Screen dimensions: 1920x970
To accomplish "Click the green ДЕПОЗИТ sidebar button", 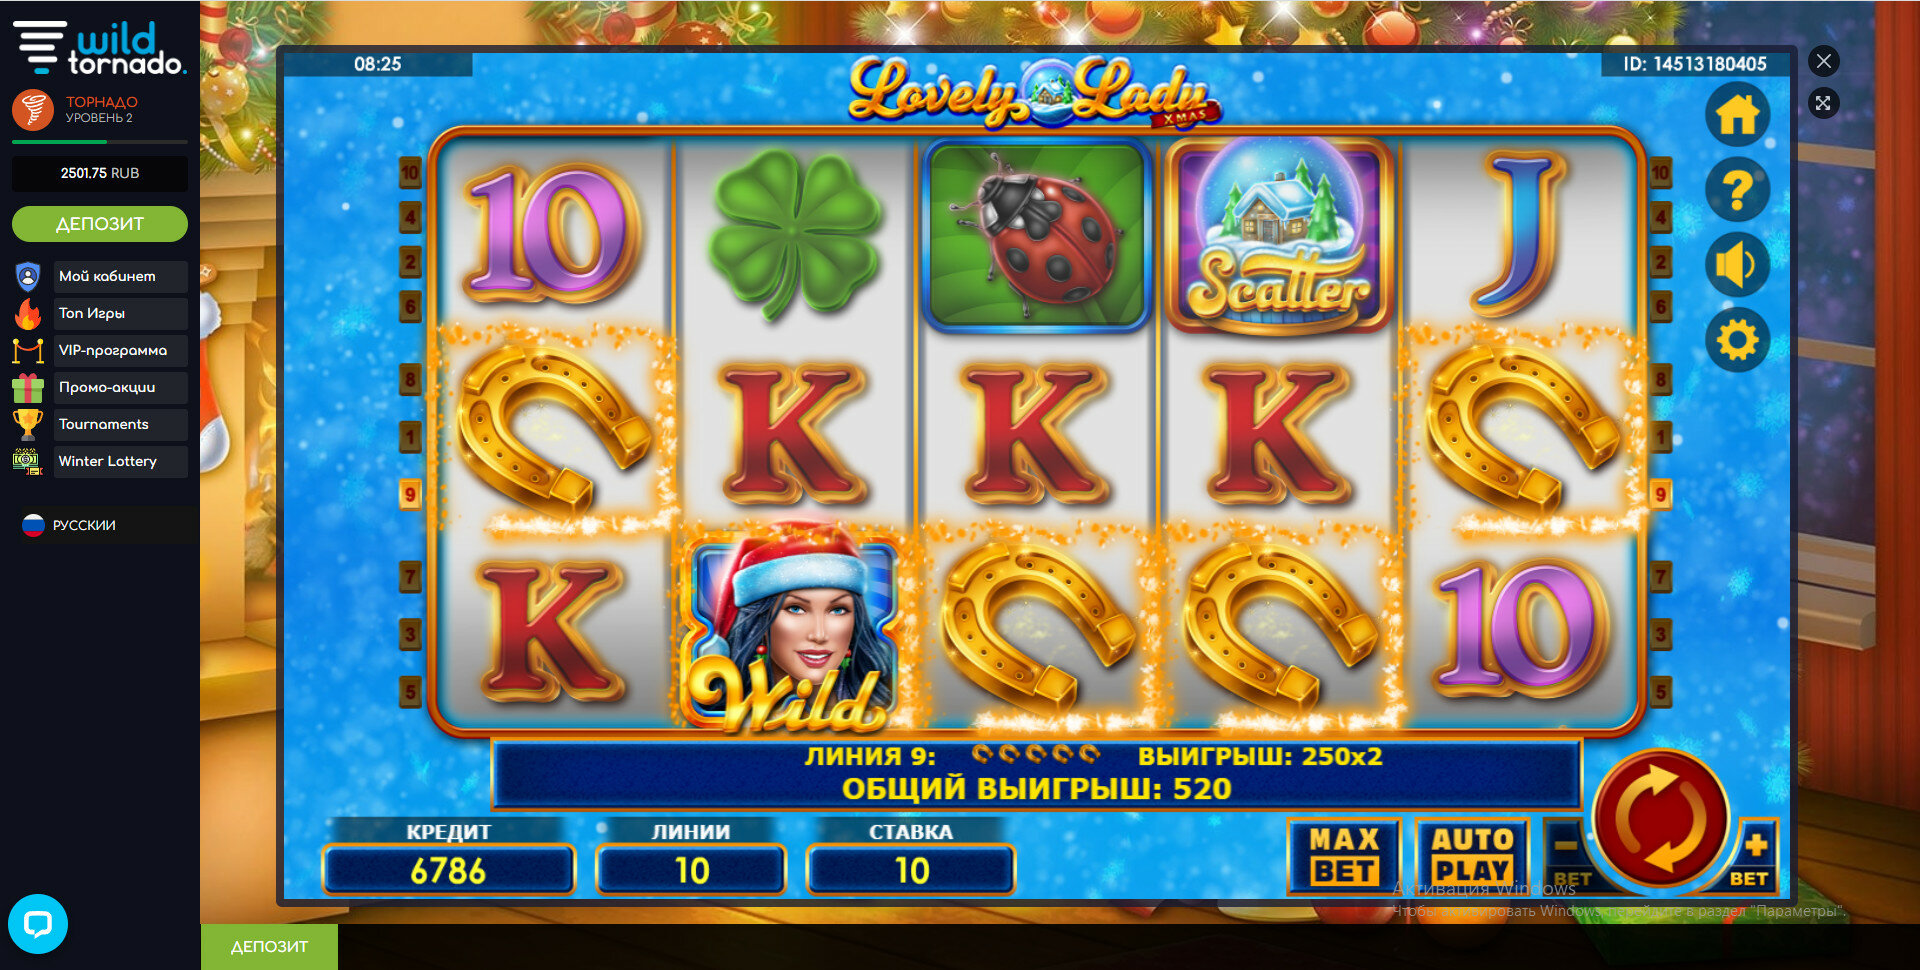I will [100, 224].
